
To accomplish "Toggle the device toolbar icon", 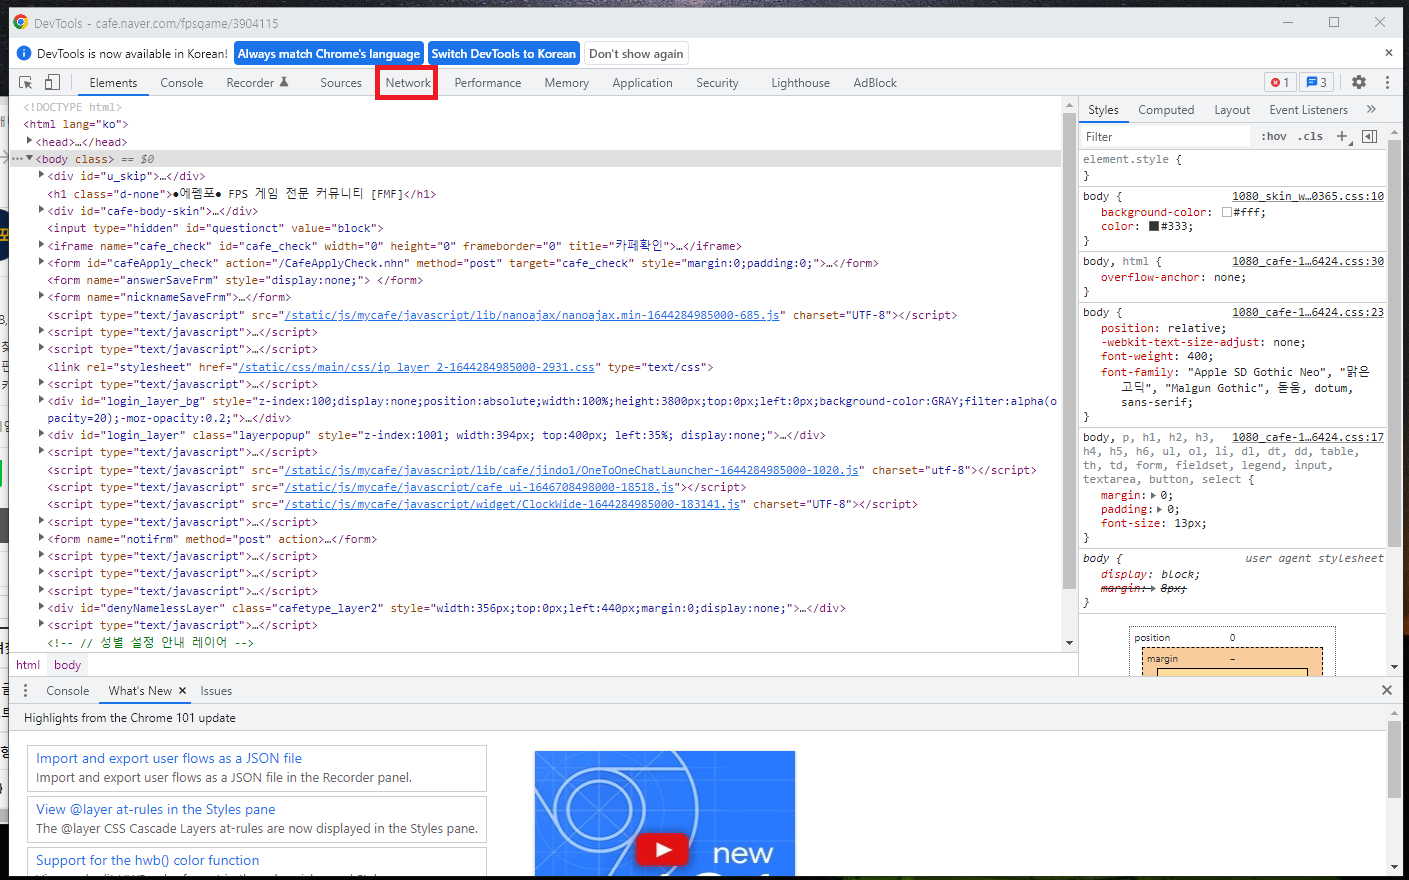I will point(52,82).
